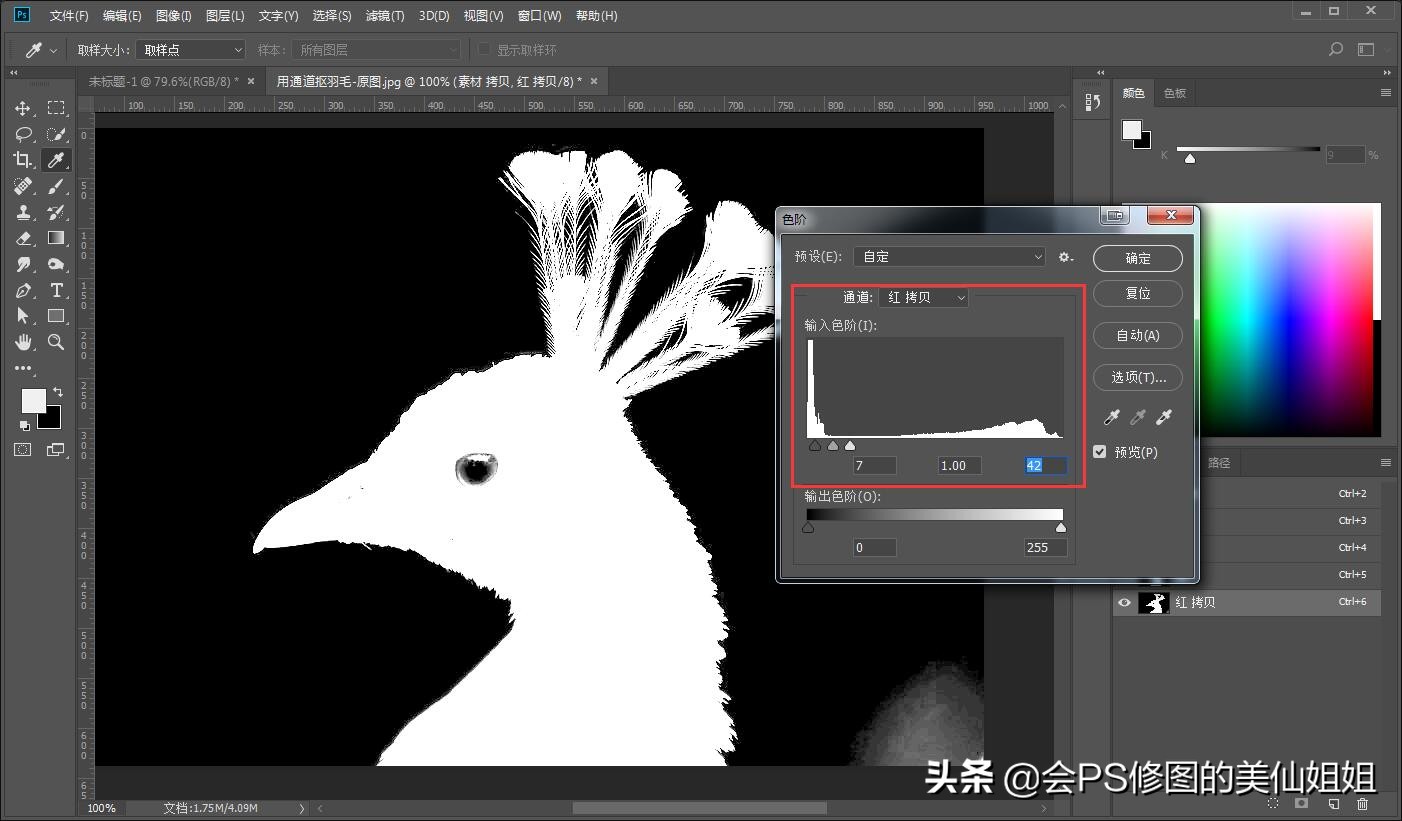
Task: Toggle visibility of the 红 拷贝 channel
Action: pyautogui.click(x=1124, y=602)
